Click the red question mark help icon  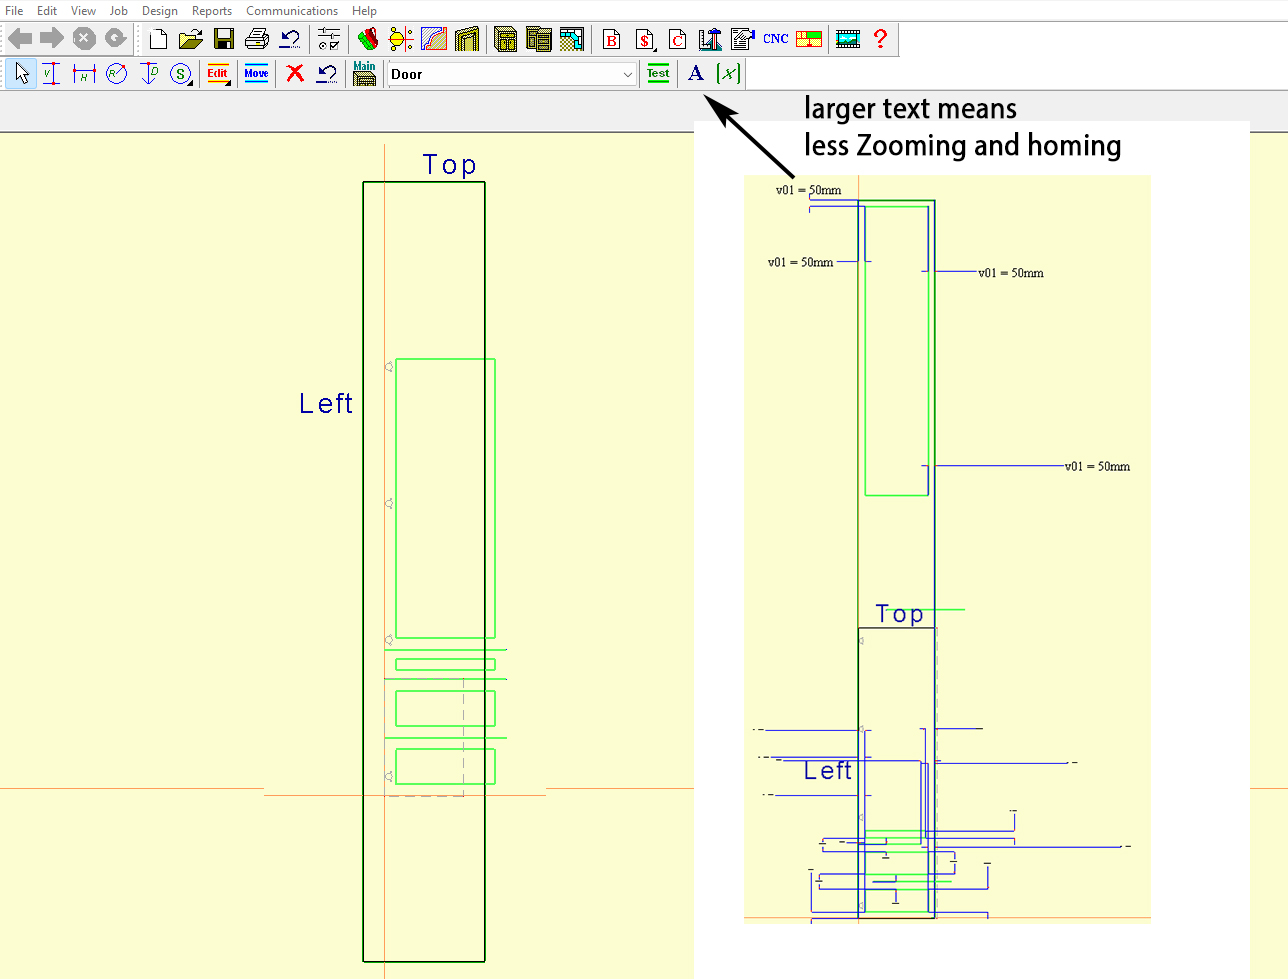coord(880,39)
